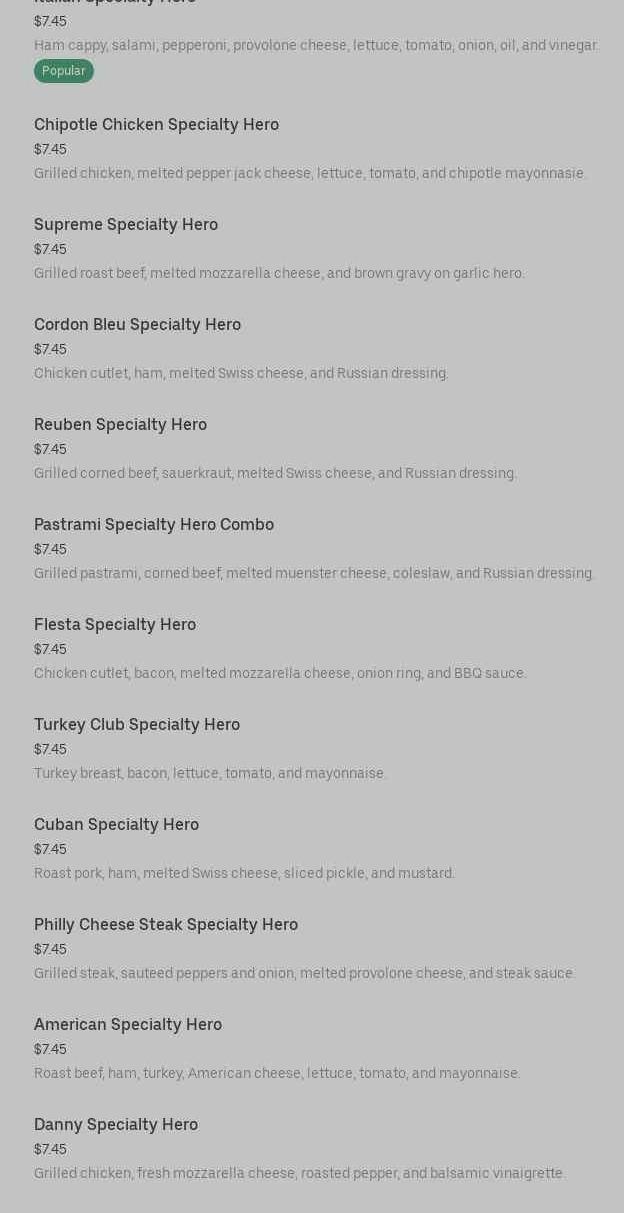Select Reuben Specialty Hero
This screenshot has width=624, height=1213.
pos(120,425)
